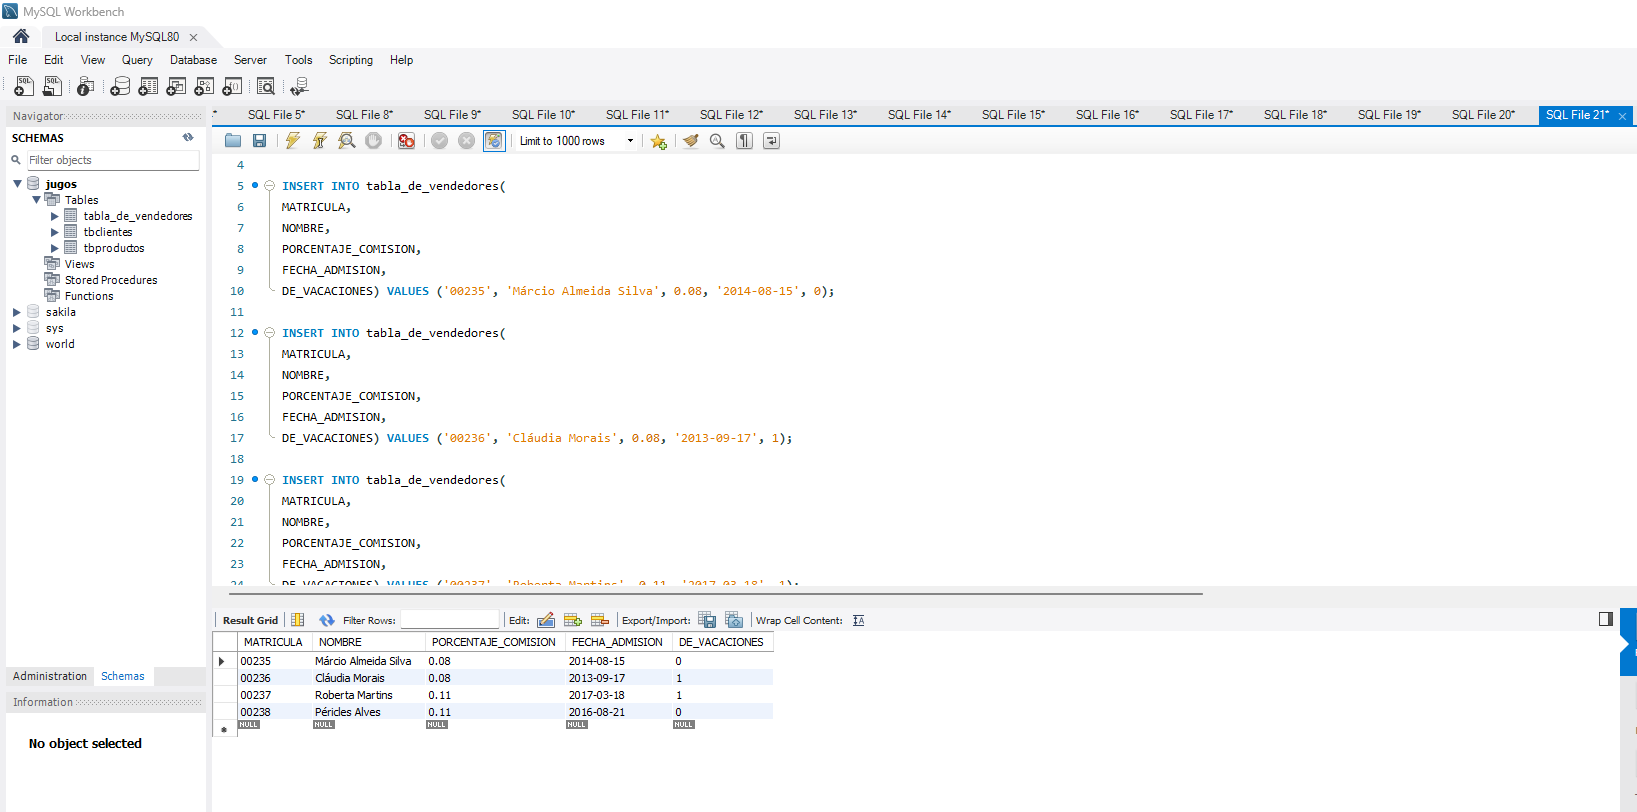This screenshot has width=1637, height=812.
Task: Save the script to a file
Action: [259, 141]
